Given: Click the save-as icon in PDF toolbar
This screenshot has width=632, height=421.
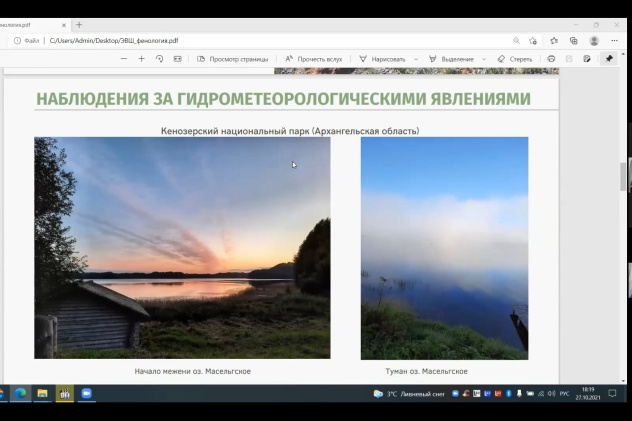Looking at the screenshot, I should [587, 59].
